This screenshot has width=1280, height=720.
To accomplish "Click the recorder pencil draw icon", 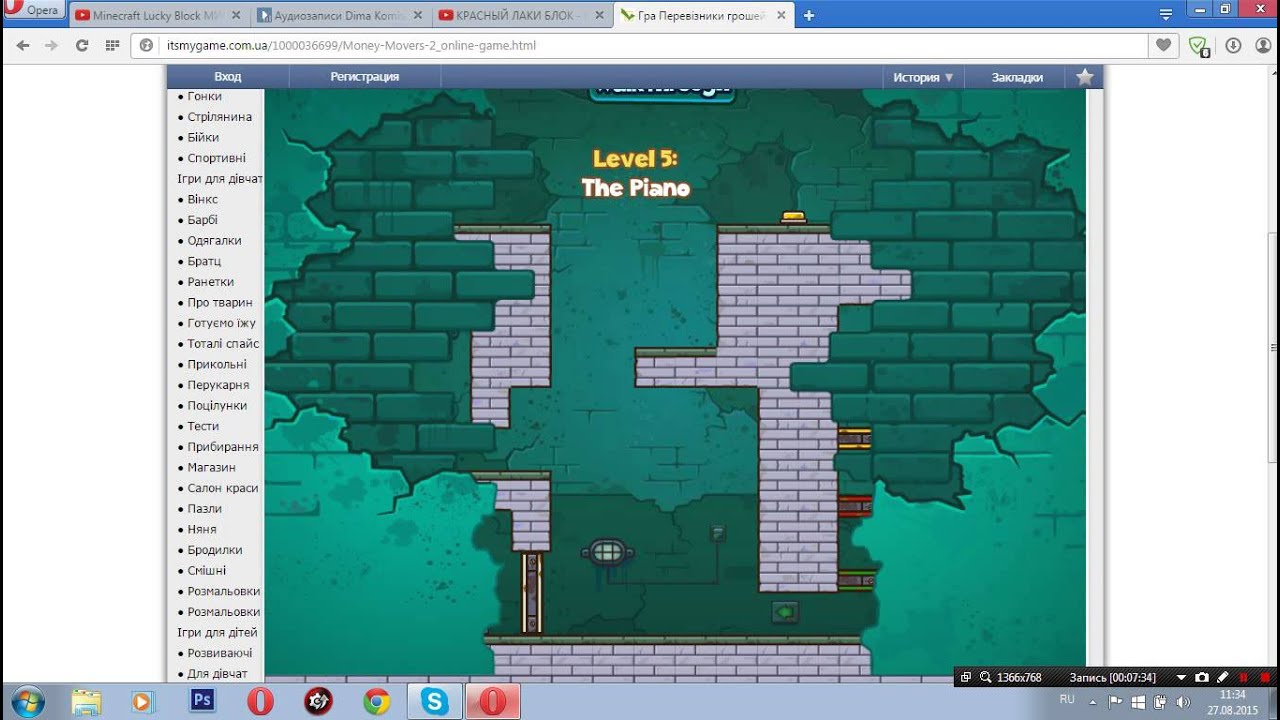I will coord(1222,677).
